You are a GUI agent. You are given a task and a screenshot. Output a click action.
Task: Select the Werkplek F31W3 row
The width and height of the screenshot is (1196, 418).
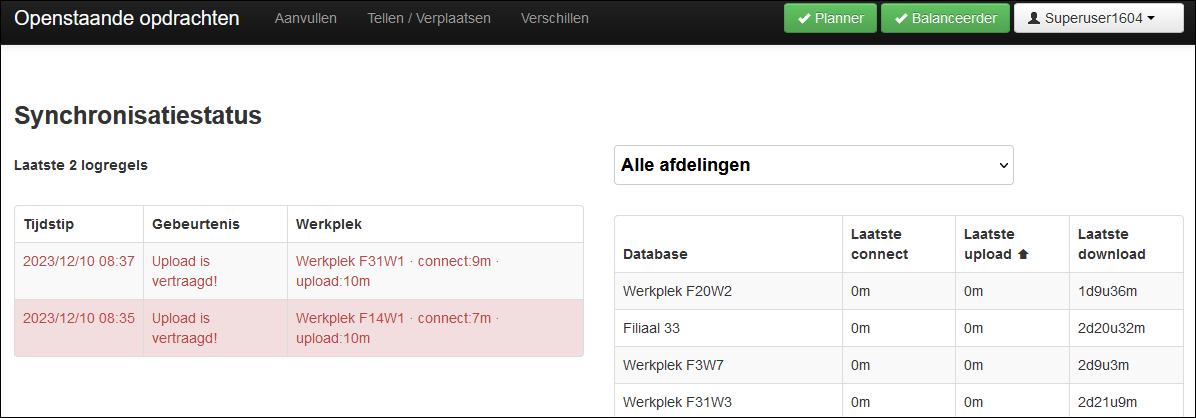pyautogui.click(x=899, y=401)
